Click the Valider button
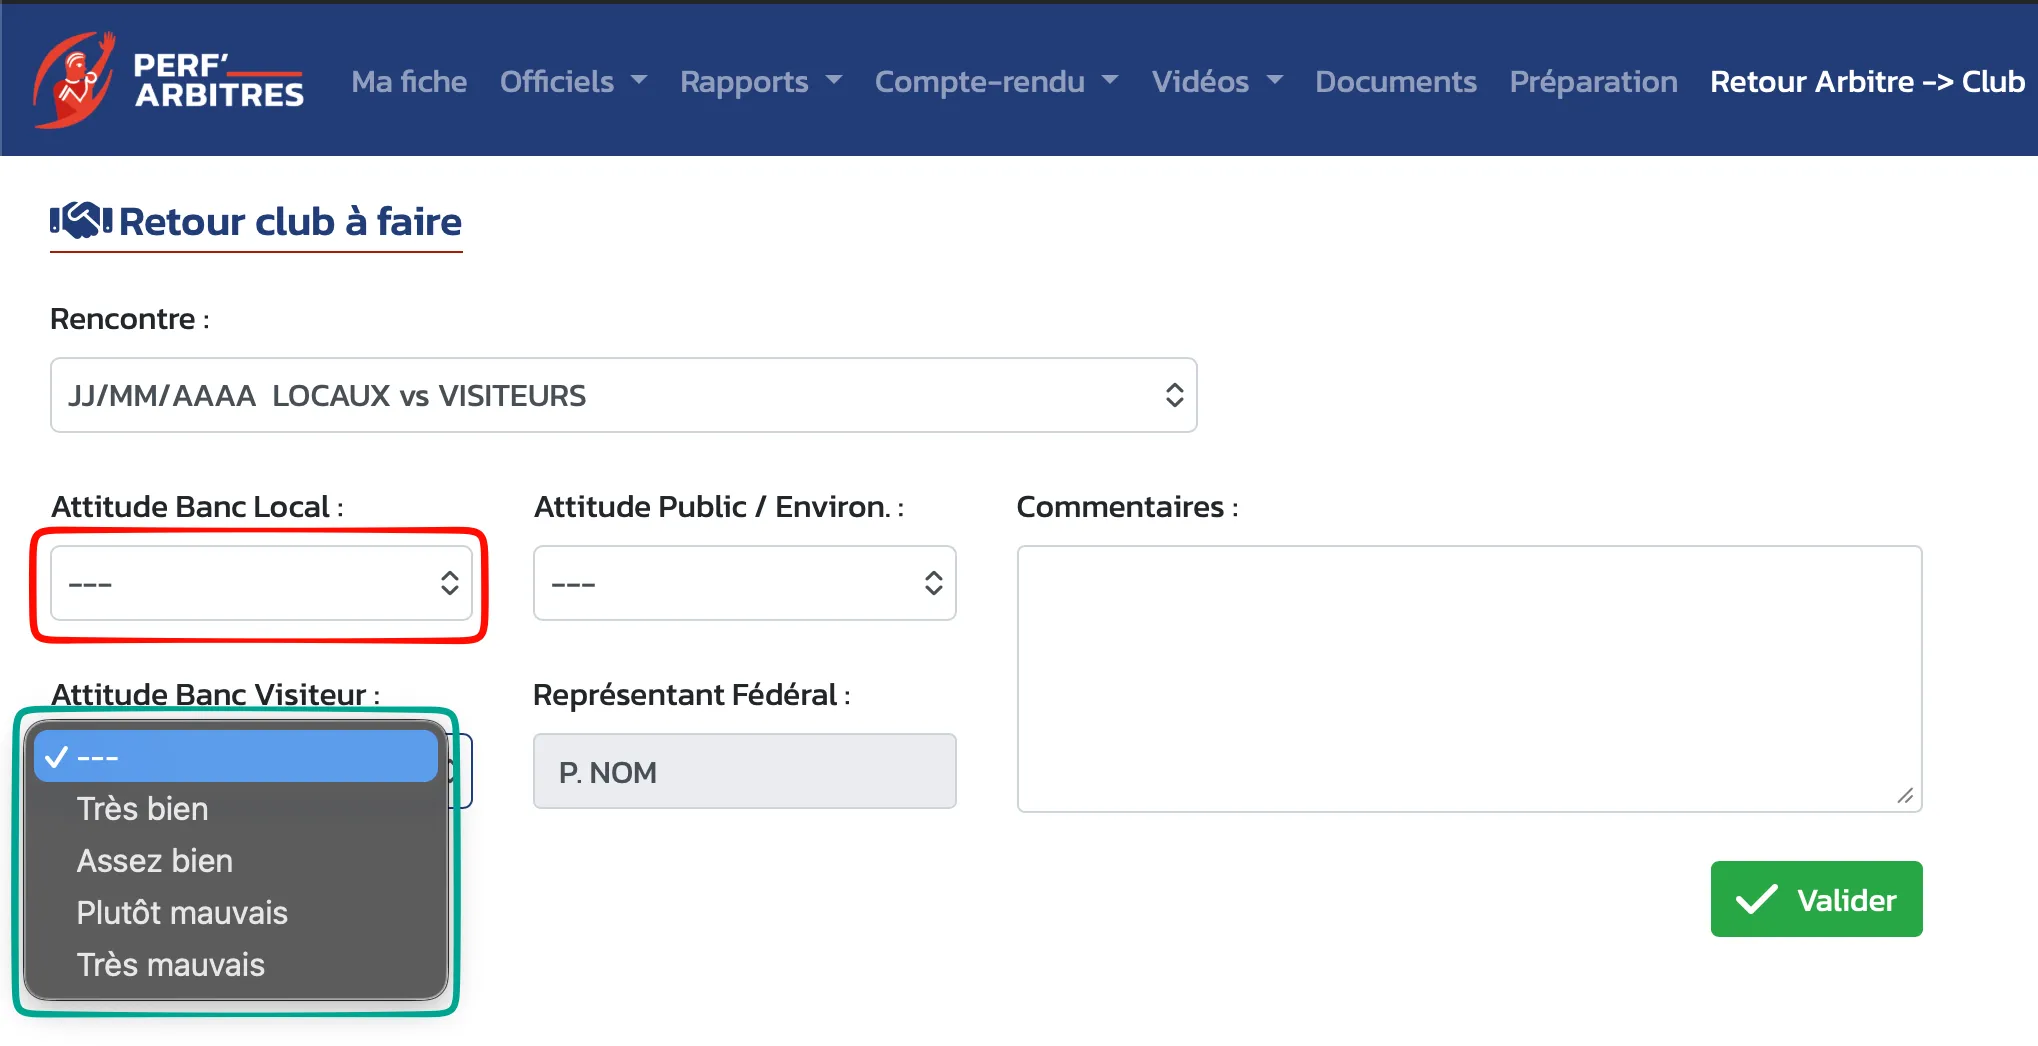The height and width of the screenshot is (1046, 2038). click(x=1816, y=899)
